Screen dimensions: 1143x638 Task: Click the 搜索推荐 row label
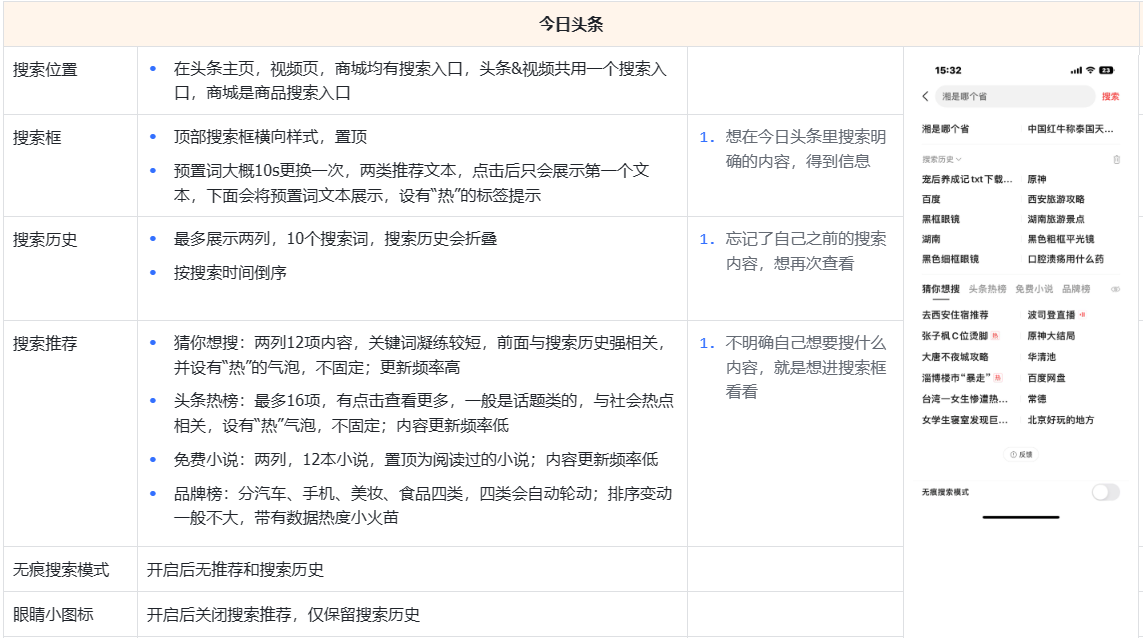coord(45,343)
